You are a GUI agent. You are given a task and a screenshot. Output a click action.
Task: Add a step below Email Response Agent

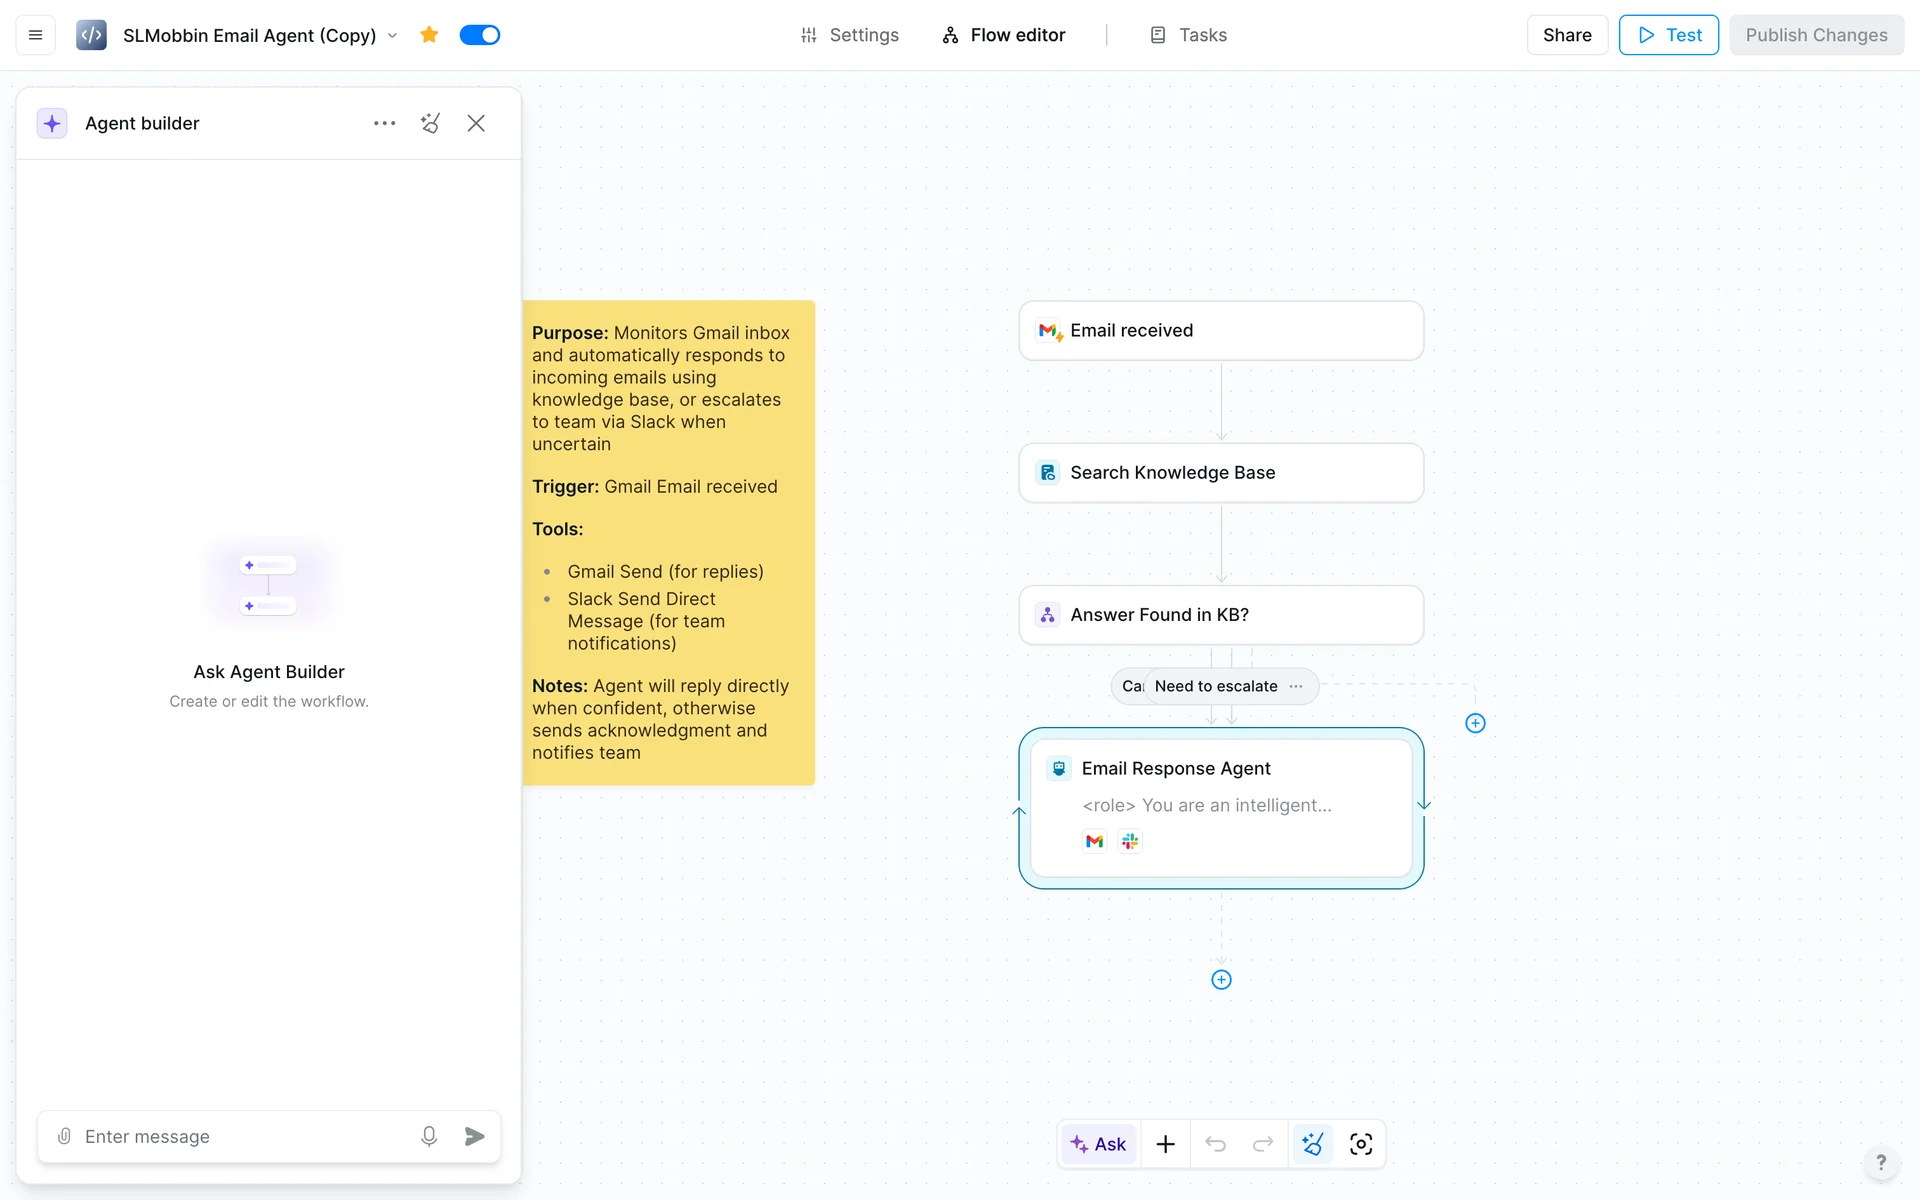(1221, 980)
